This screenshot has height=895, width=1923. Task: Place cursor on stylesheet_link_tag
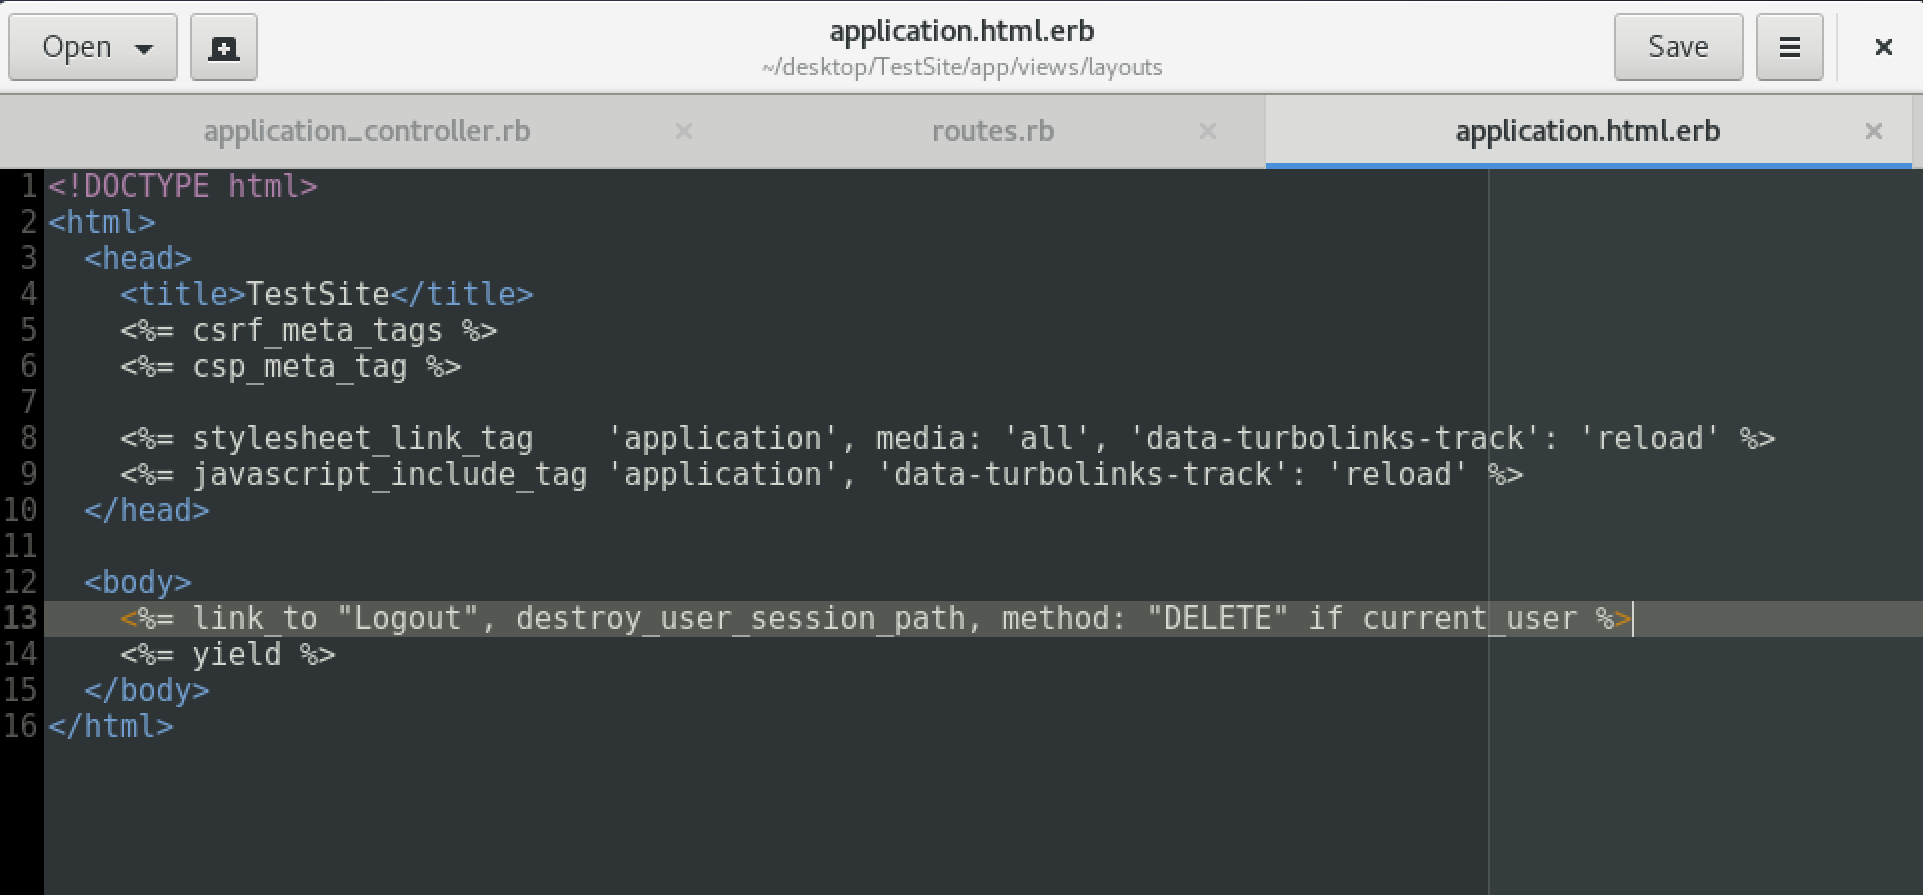coord(362,439)
